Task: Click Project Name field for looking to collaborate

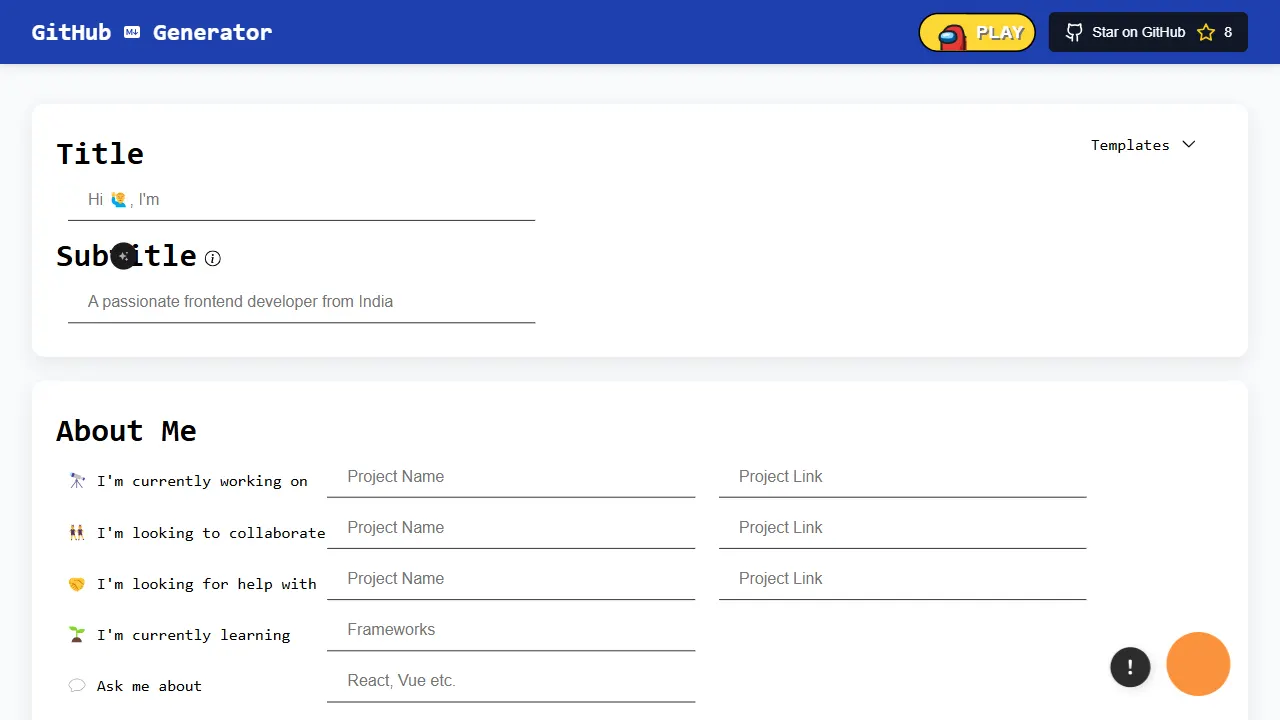Action: 511,528
